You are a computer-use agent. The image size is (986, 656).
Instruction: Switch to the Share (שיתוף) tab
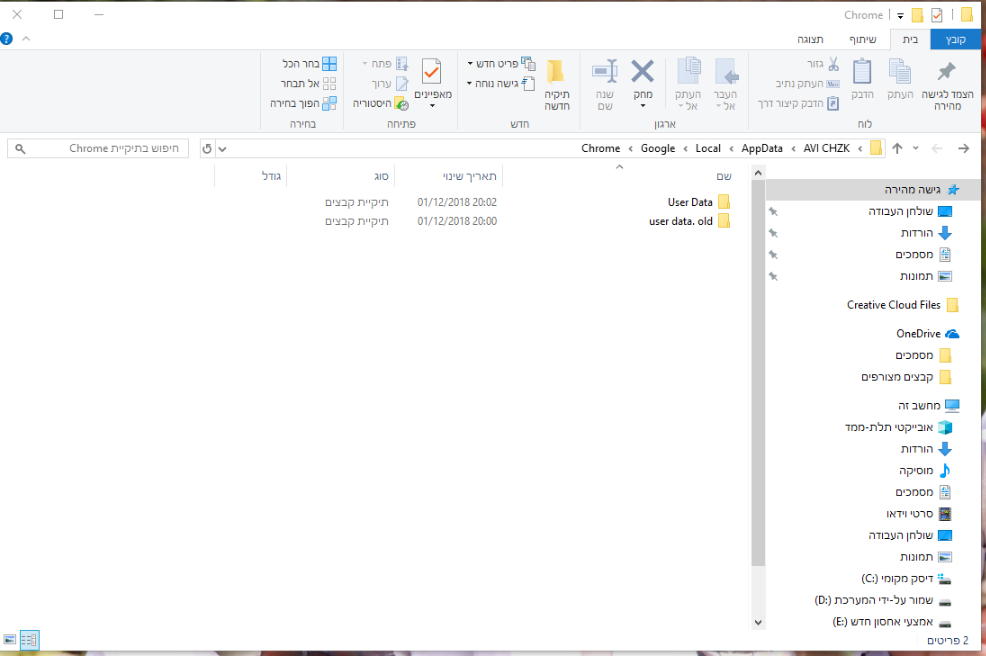(x=862, y=40)
